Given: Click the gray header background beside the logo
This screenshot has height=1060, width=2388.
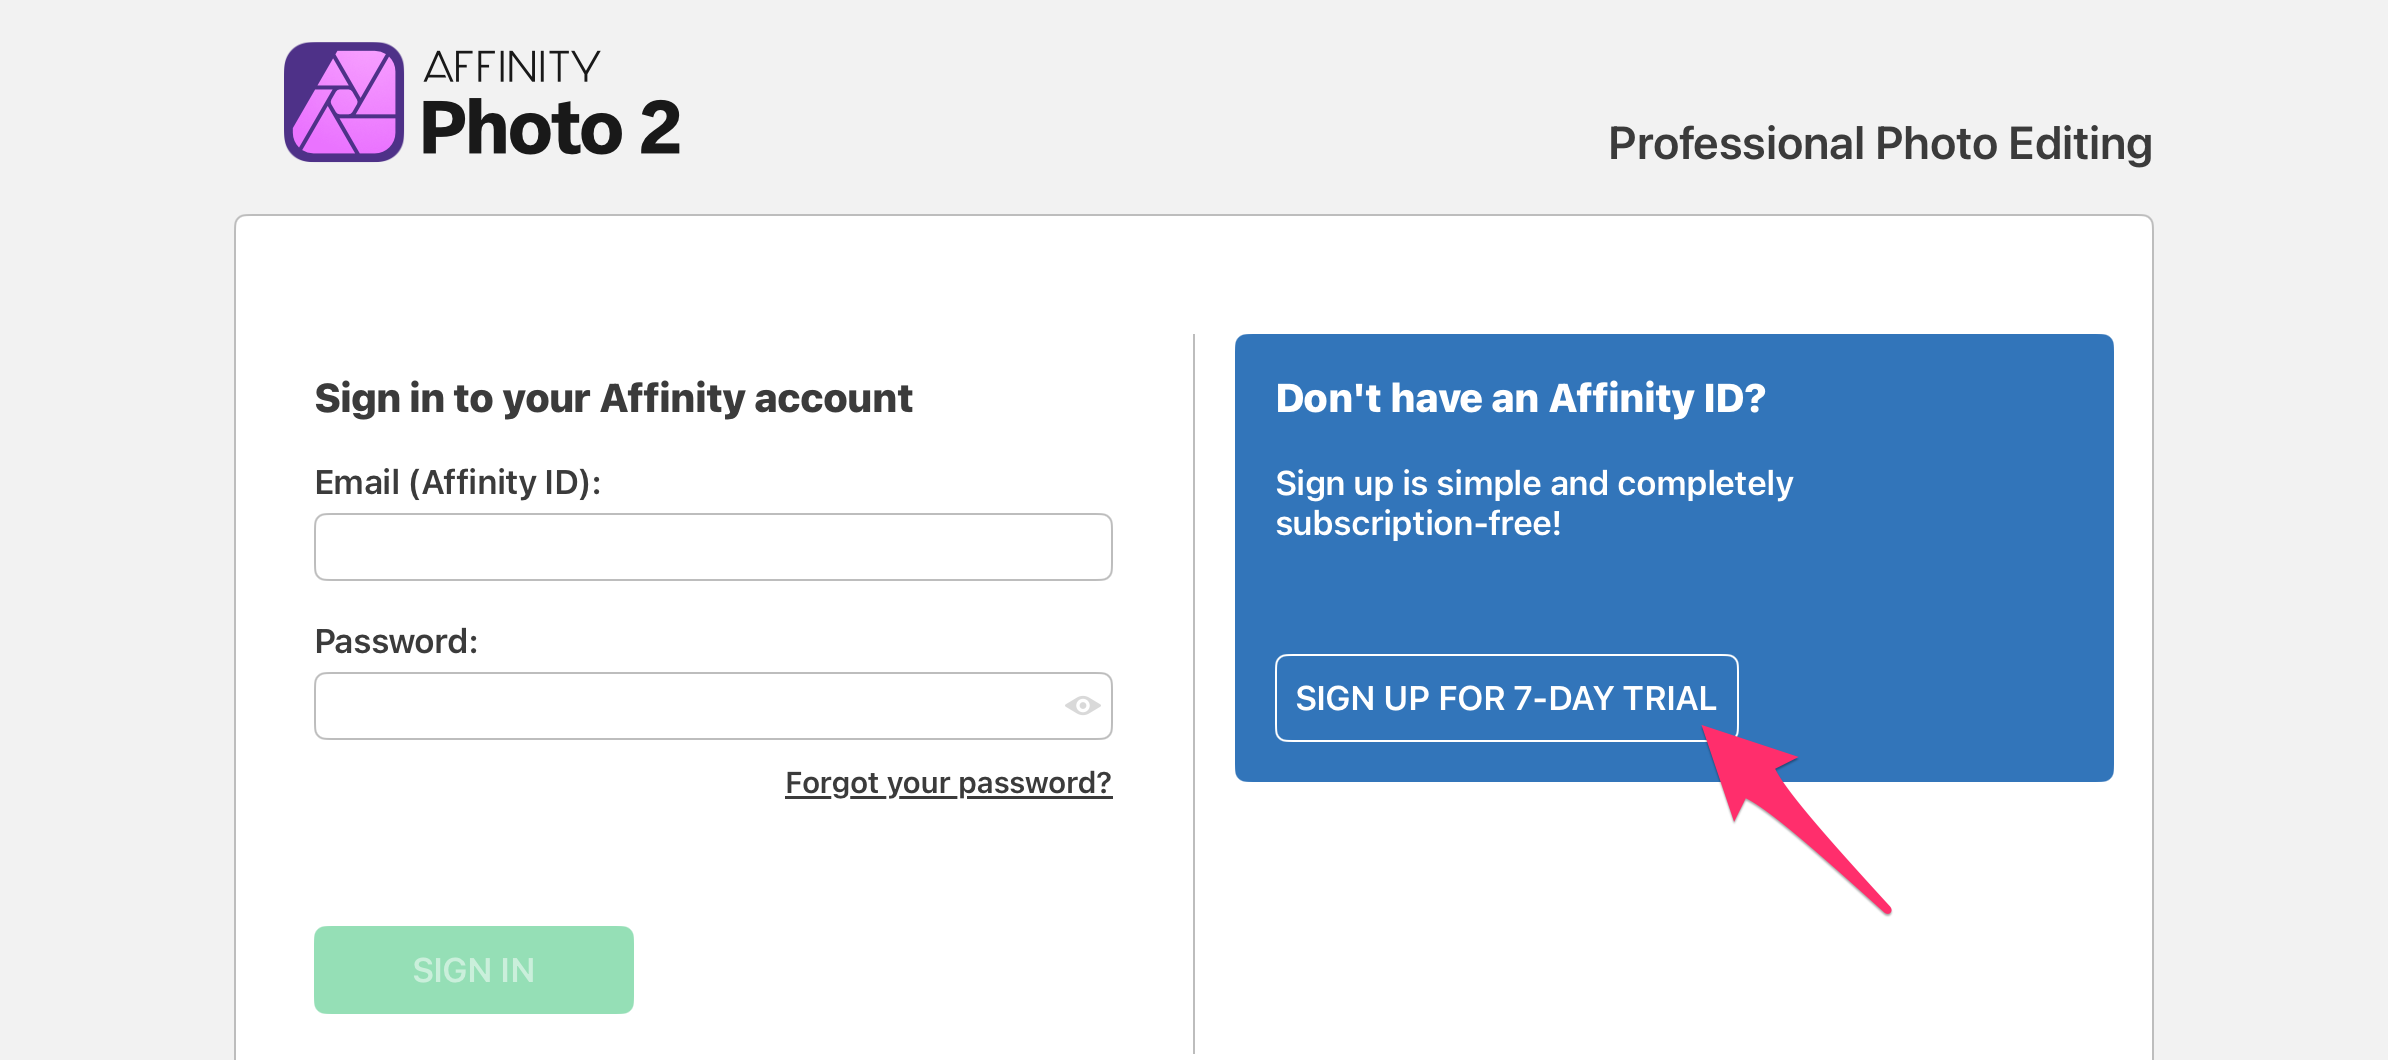Looking at the screenshot, I should [1100, 100].
